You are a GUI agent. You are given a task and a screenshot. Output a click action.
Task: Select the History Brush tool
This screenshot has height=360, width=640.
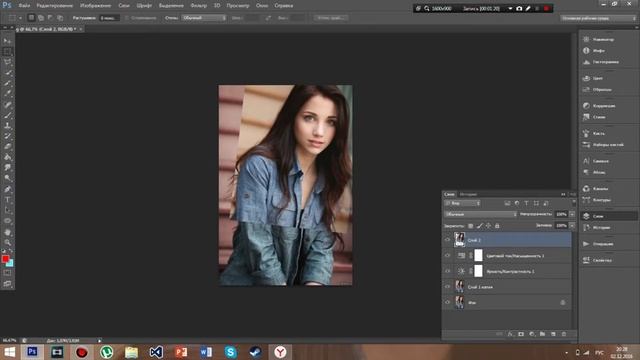7,136
